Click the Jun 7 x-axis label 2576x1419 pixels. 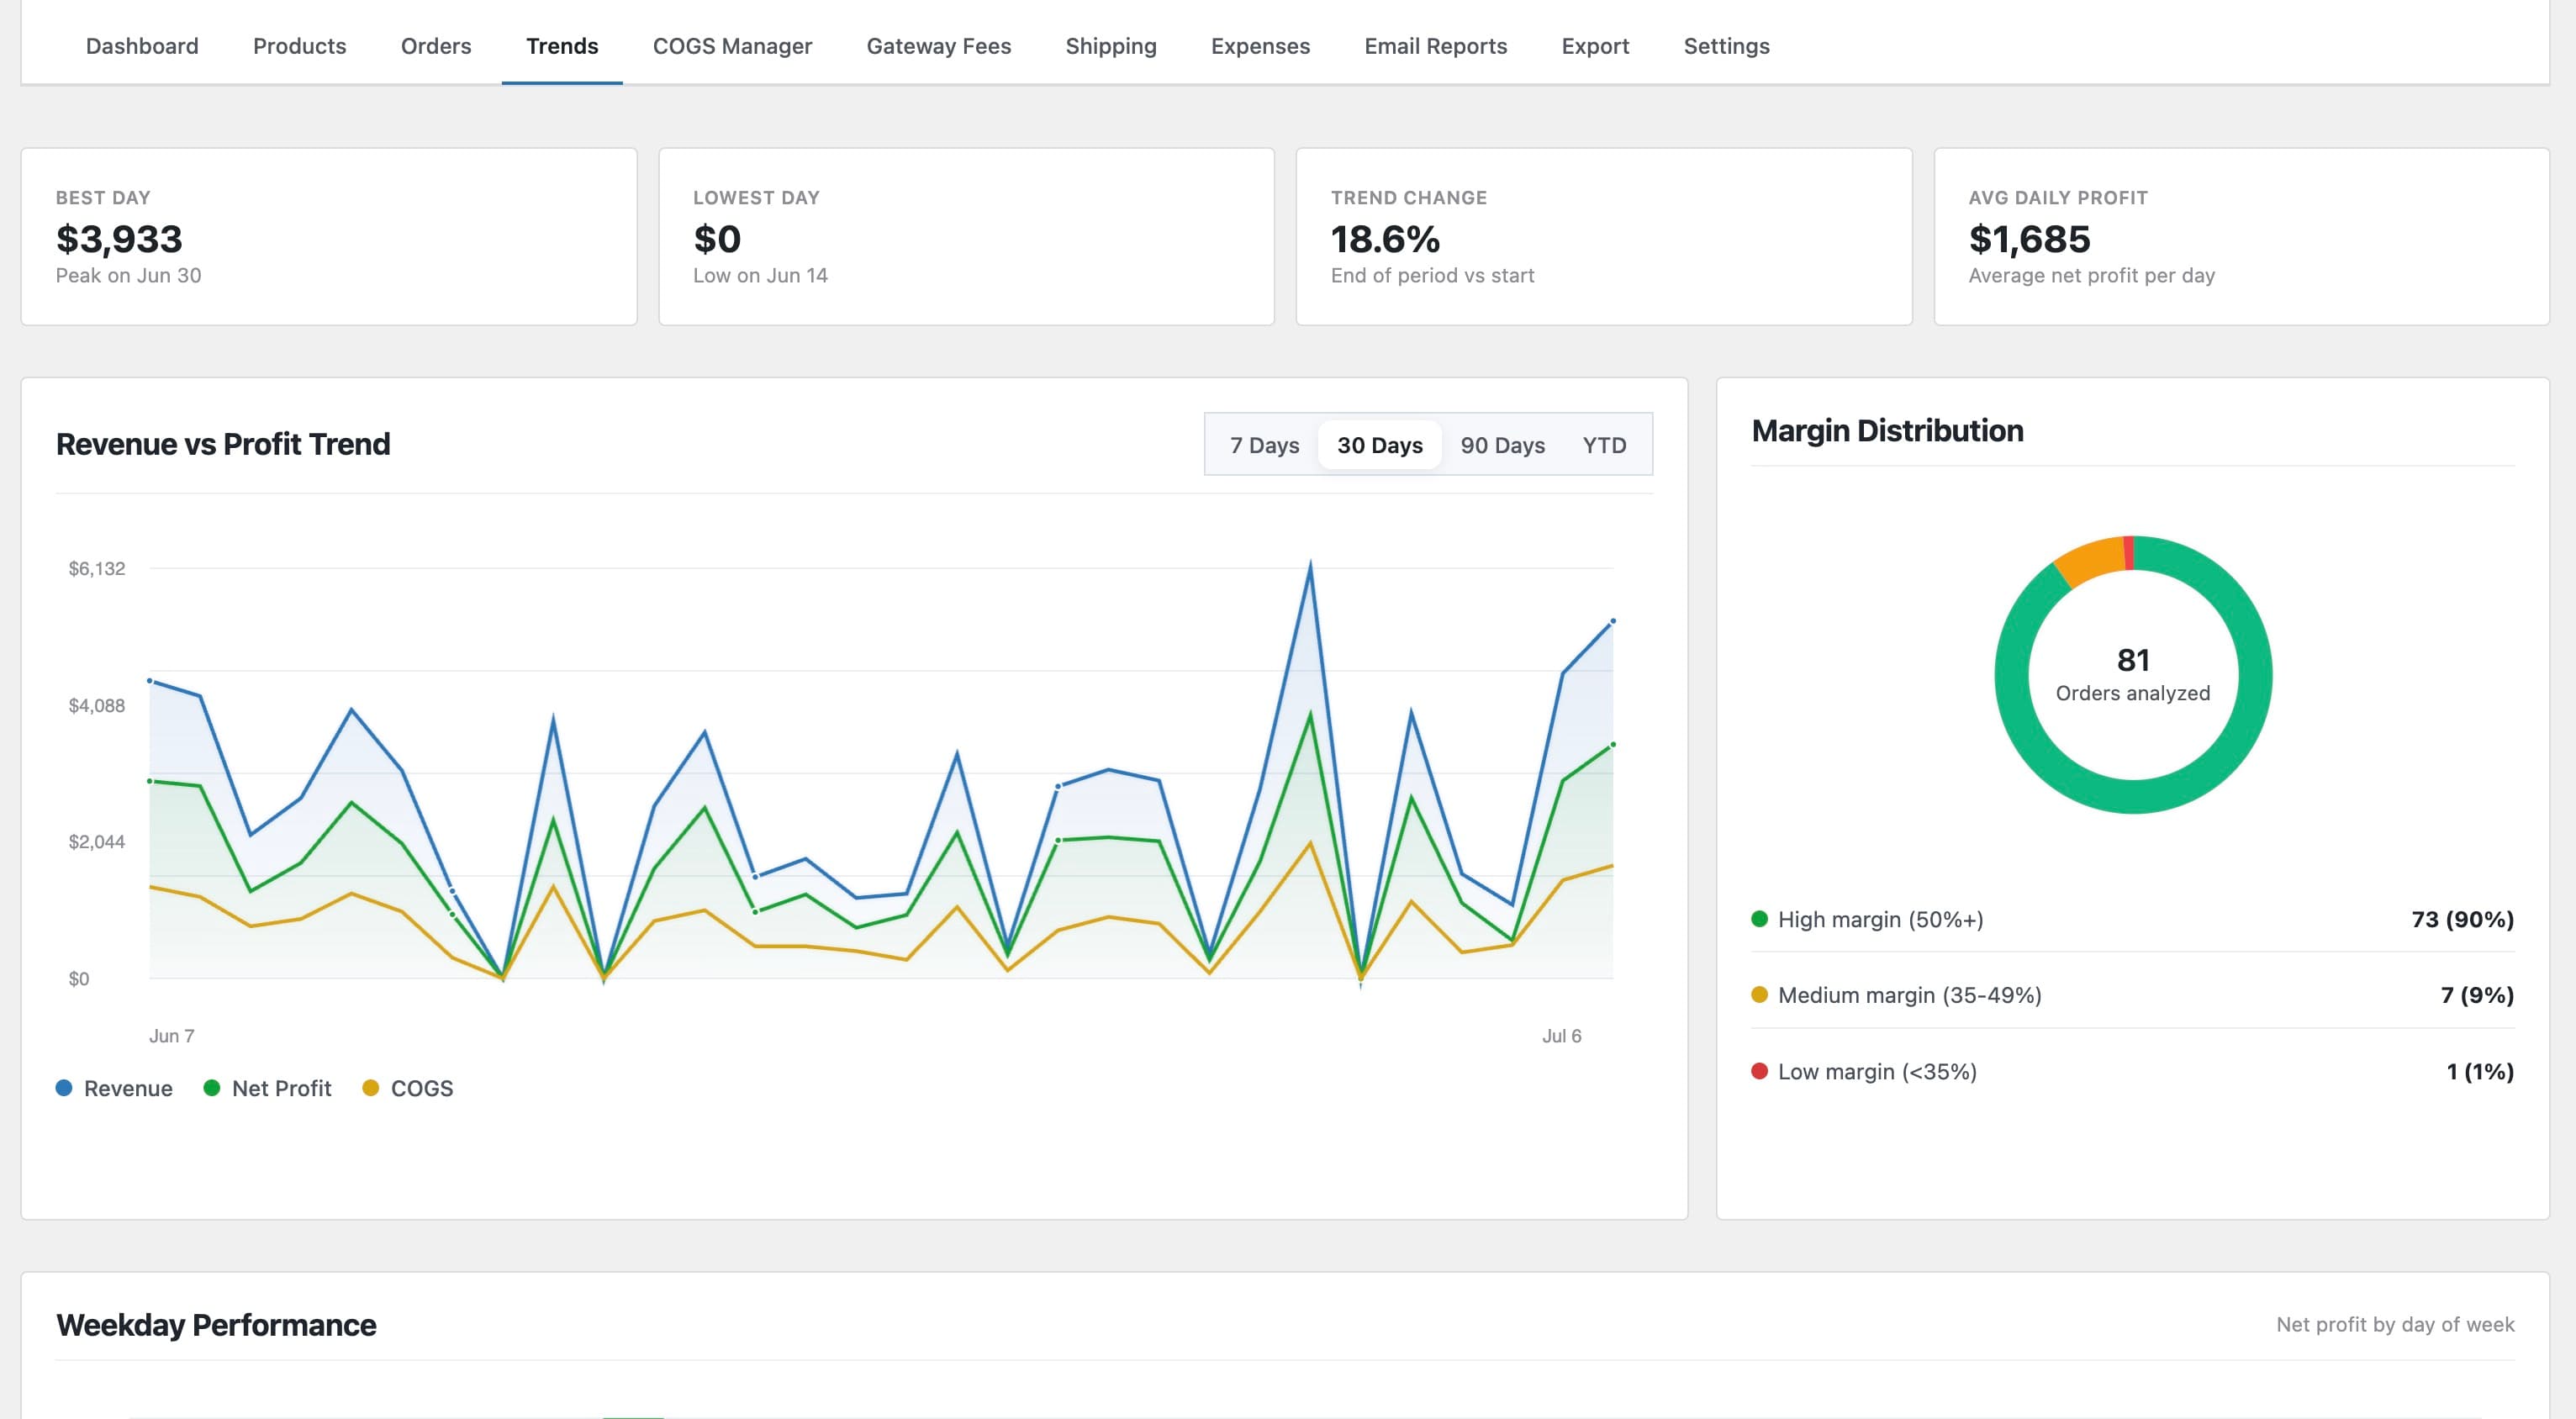[x=171, y=1036]
